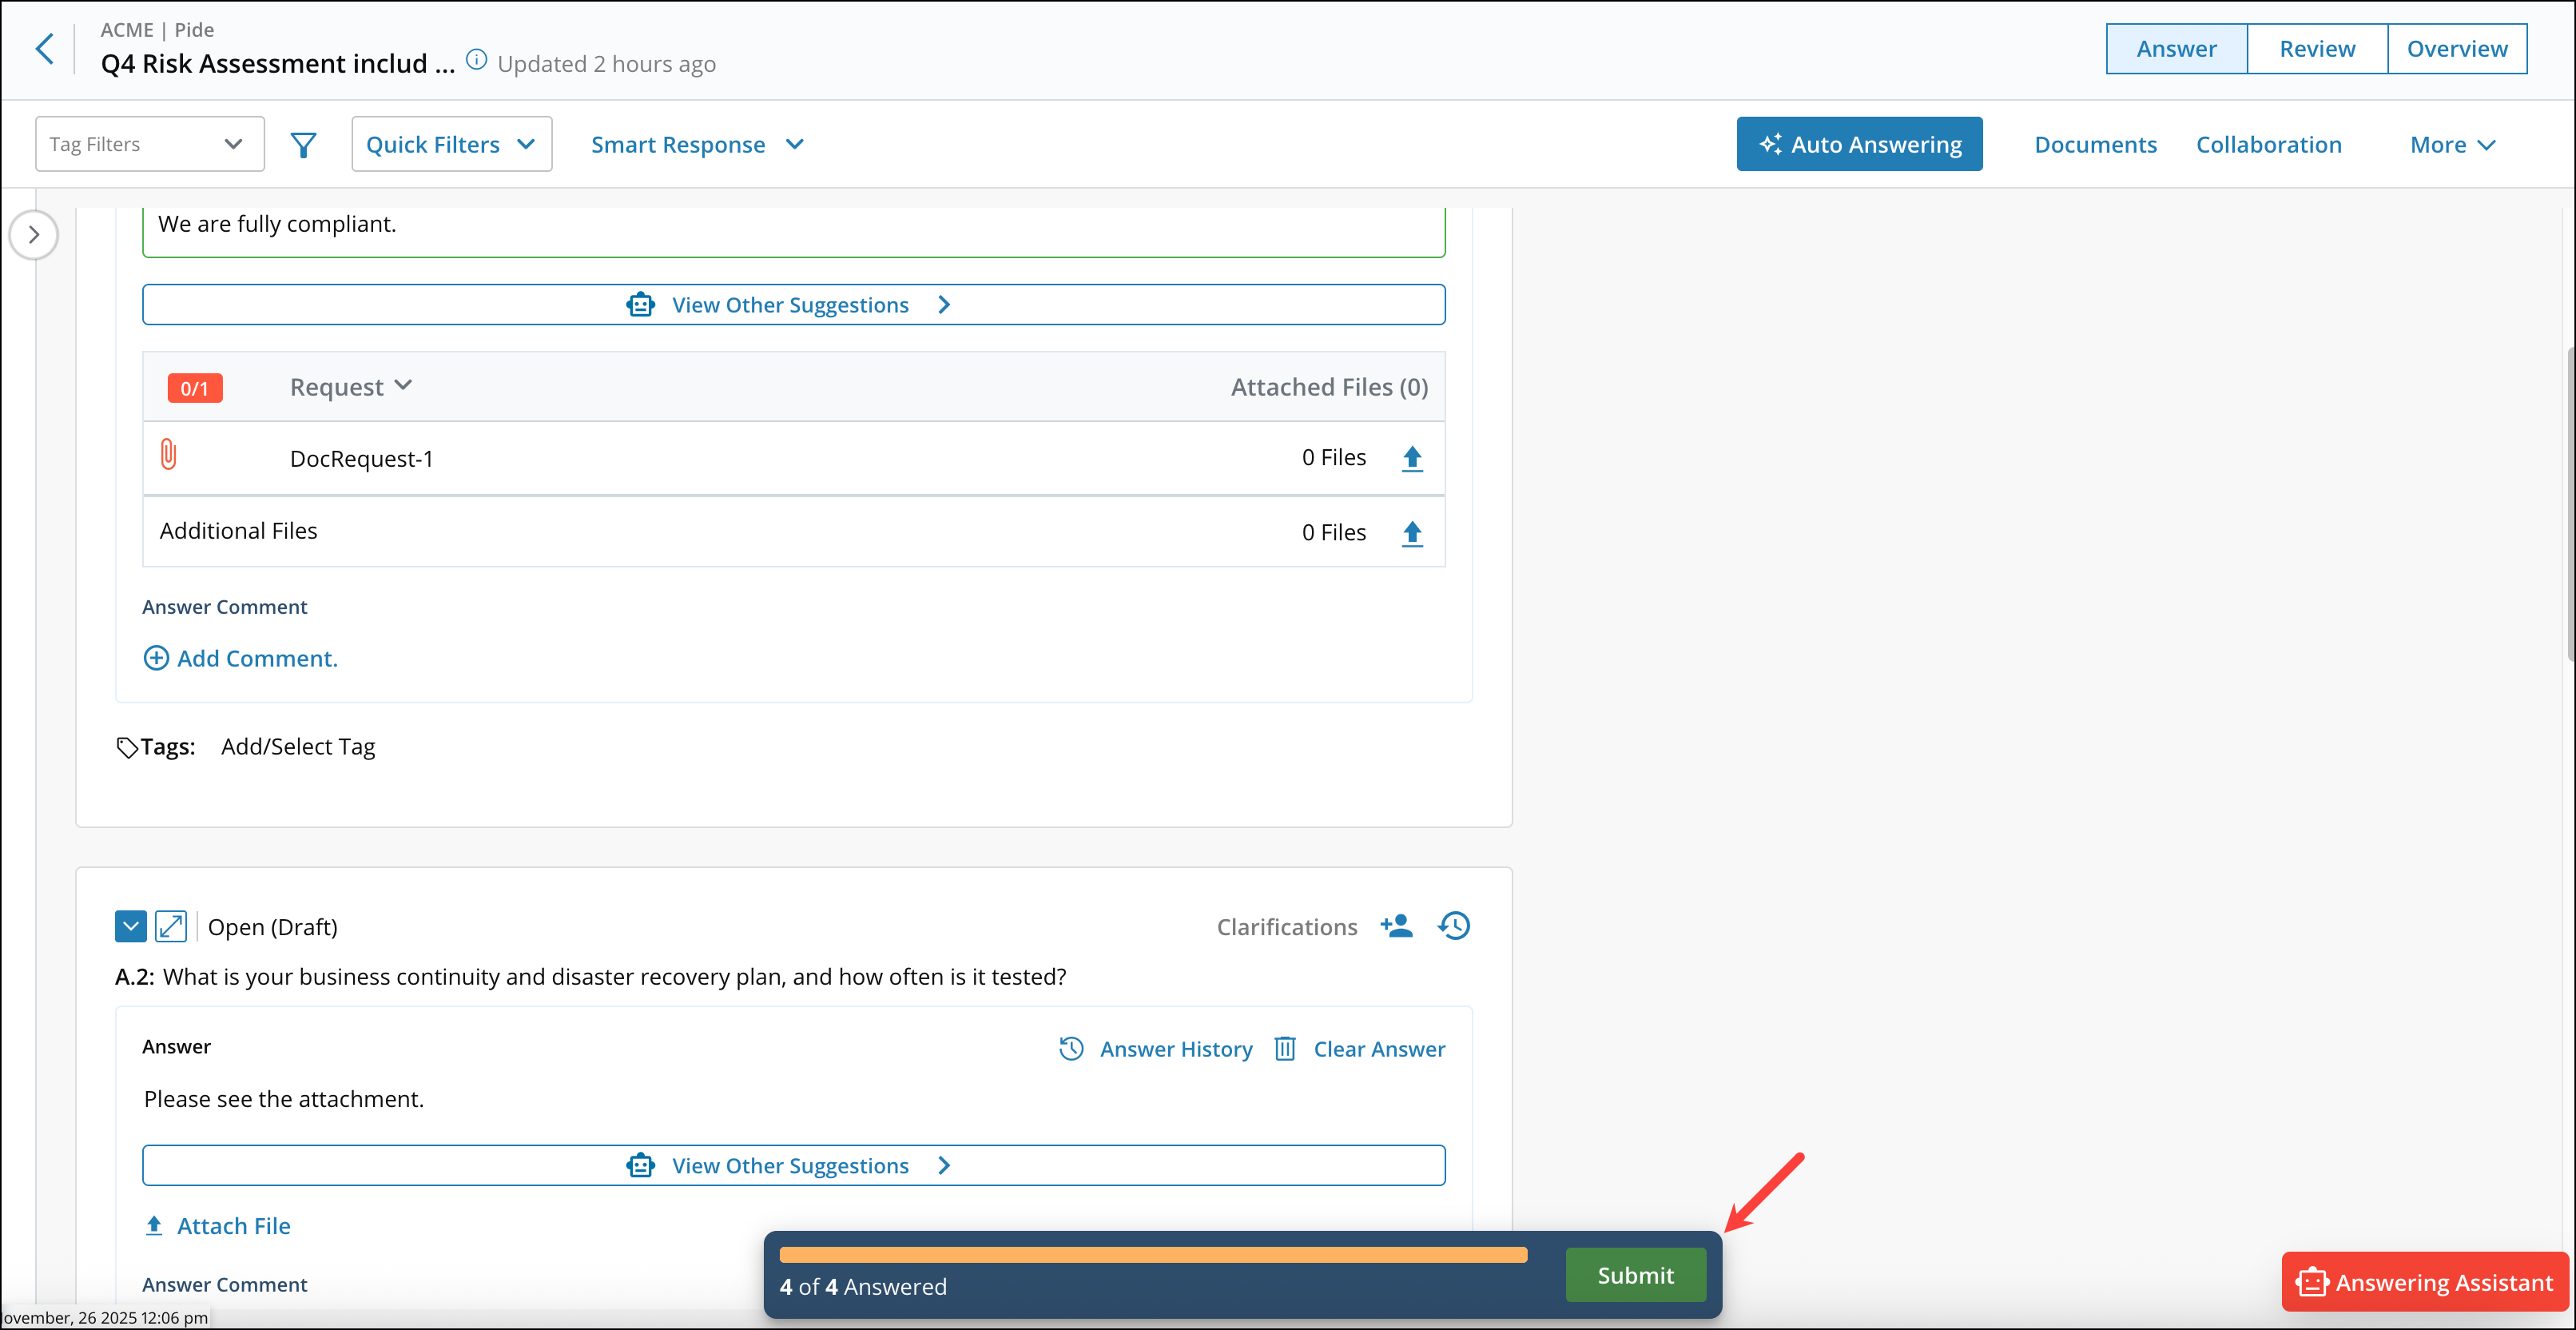Viewport: 2576px width, 1330px height.
Task: Click the paperclip icon beside DocRequest-1
Action: click(168, 456)
